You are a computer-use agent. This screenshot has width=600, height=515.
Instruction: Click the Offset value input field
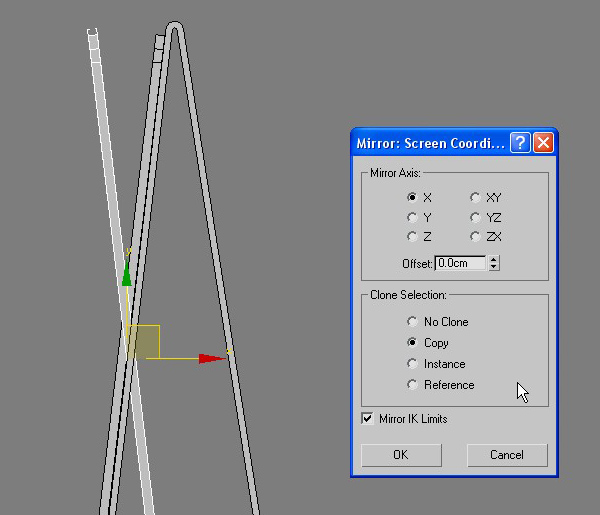[460, 263]
